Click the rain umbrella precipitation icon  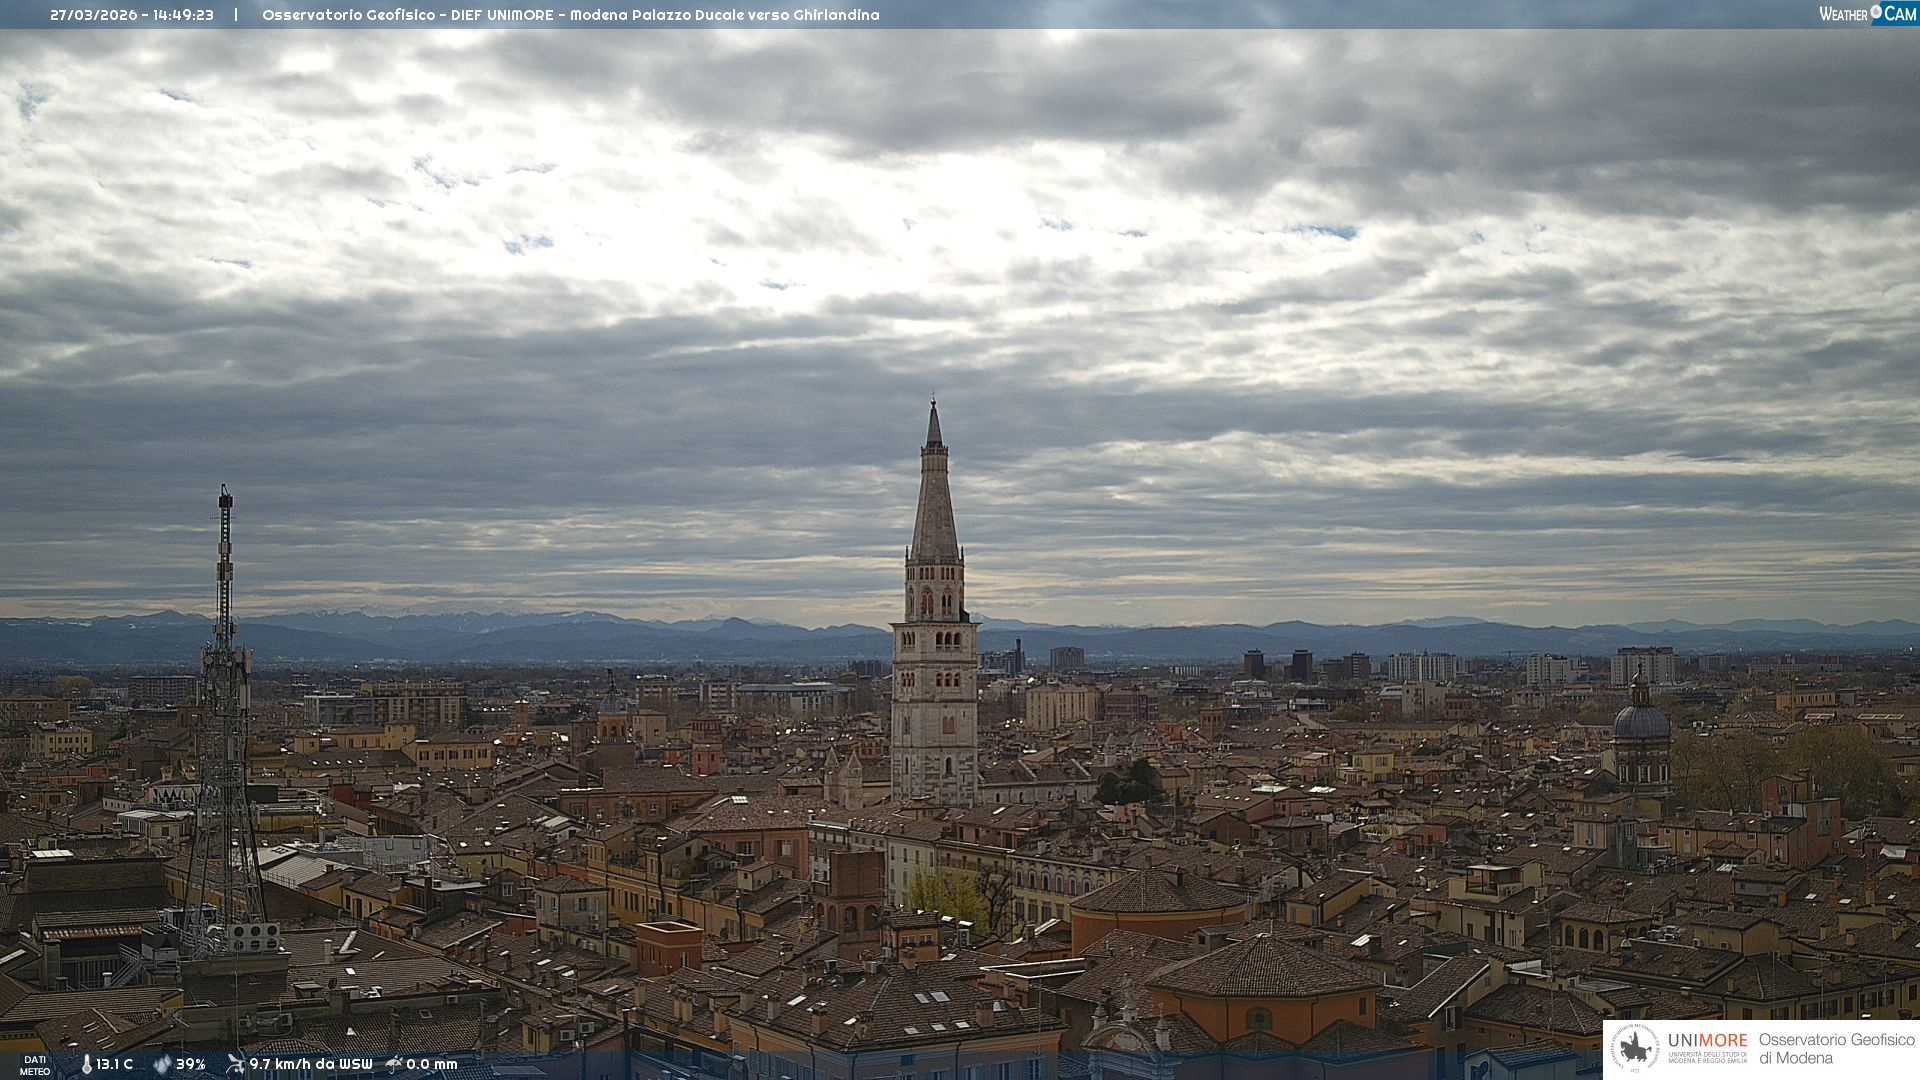tap(394, 1064)
